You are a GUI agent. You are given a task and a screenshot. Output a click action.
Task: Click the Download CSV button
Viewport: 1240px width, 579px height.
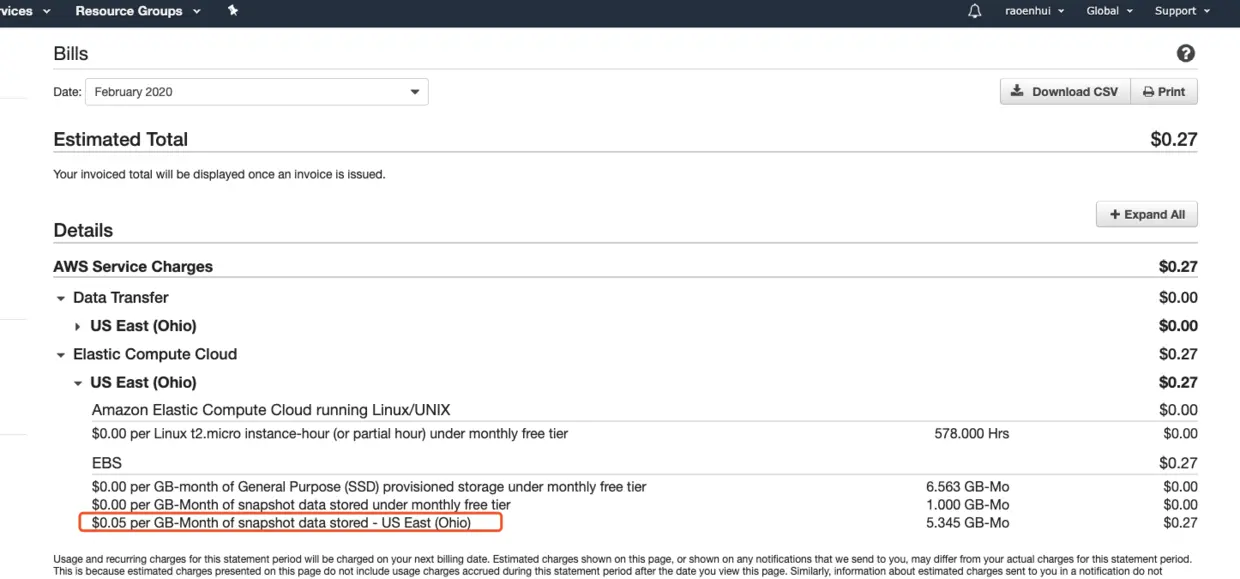[x=1065, y=92]
